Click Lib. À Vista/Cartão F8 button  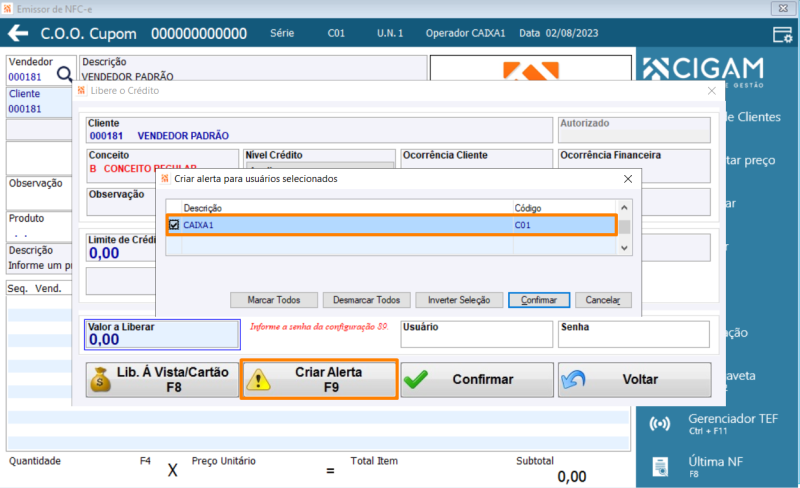click(162, 380)
